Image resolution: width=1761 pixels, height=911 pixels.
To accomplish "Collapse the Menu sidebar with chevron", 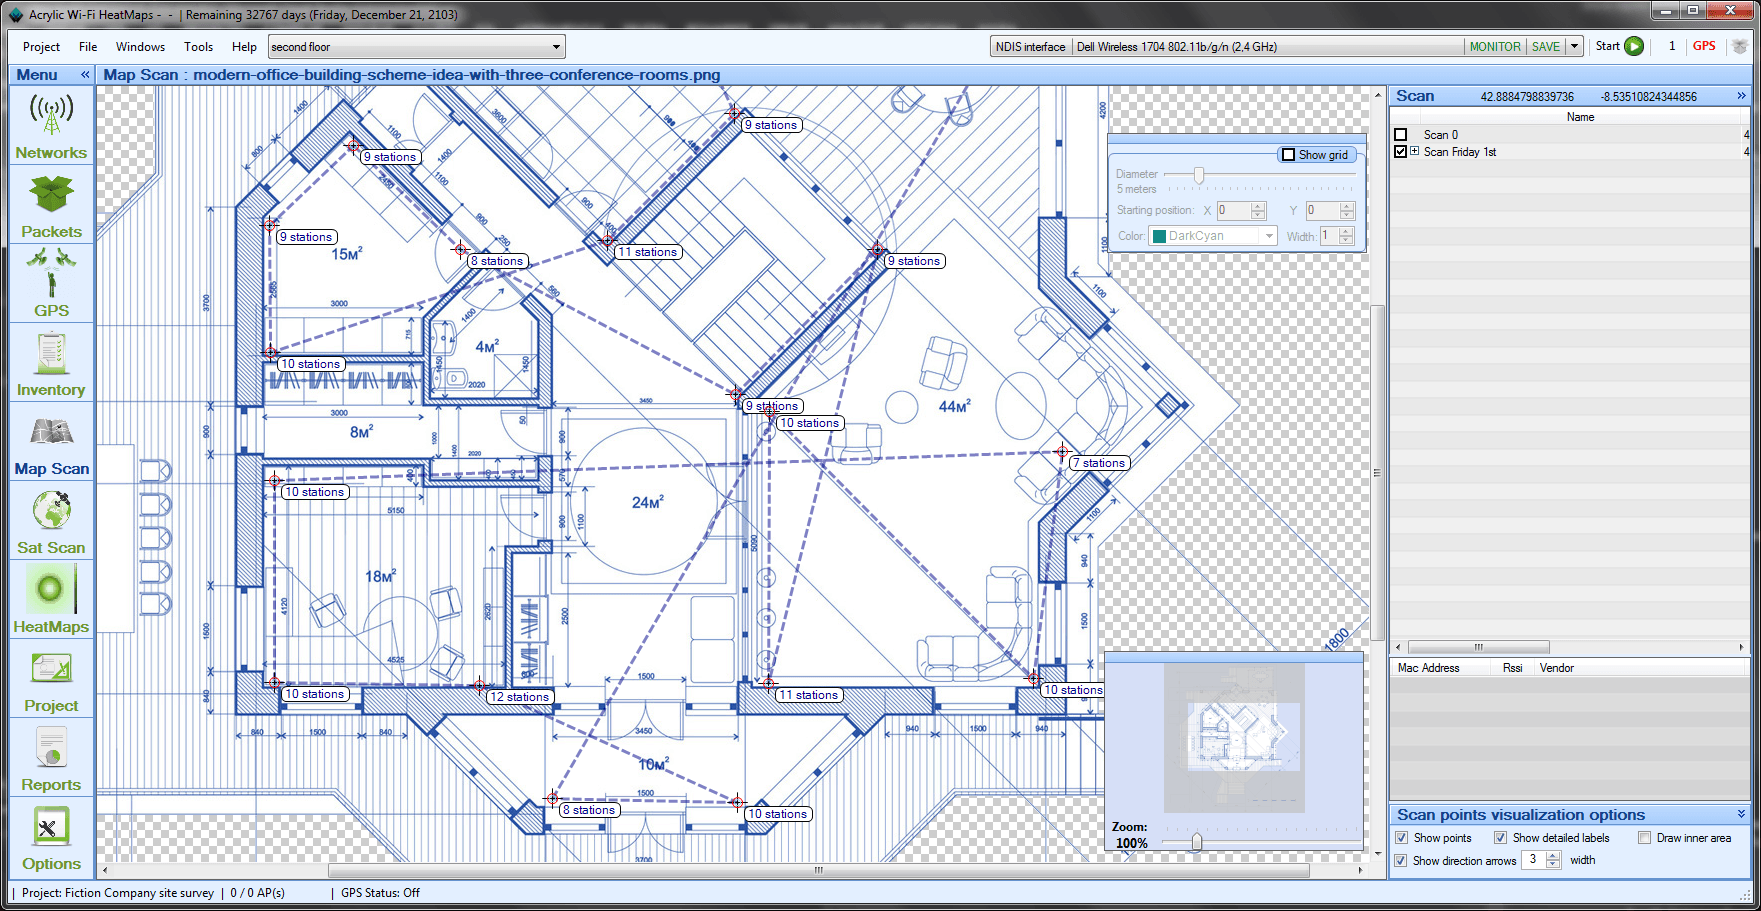I will pos(85,75).
